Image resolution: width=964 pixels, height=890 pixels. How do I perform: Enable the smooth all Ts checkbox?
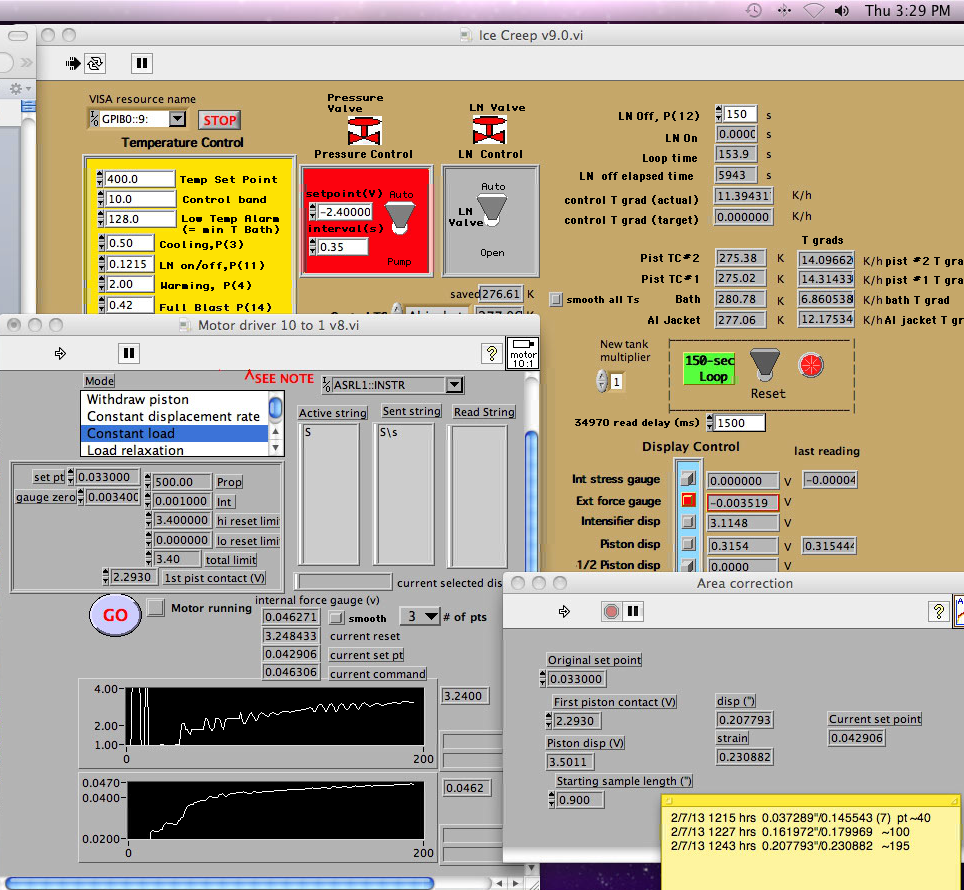pyautogui.click(x=556, y=299)
